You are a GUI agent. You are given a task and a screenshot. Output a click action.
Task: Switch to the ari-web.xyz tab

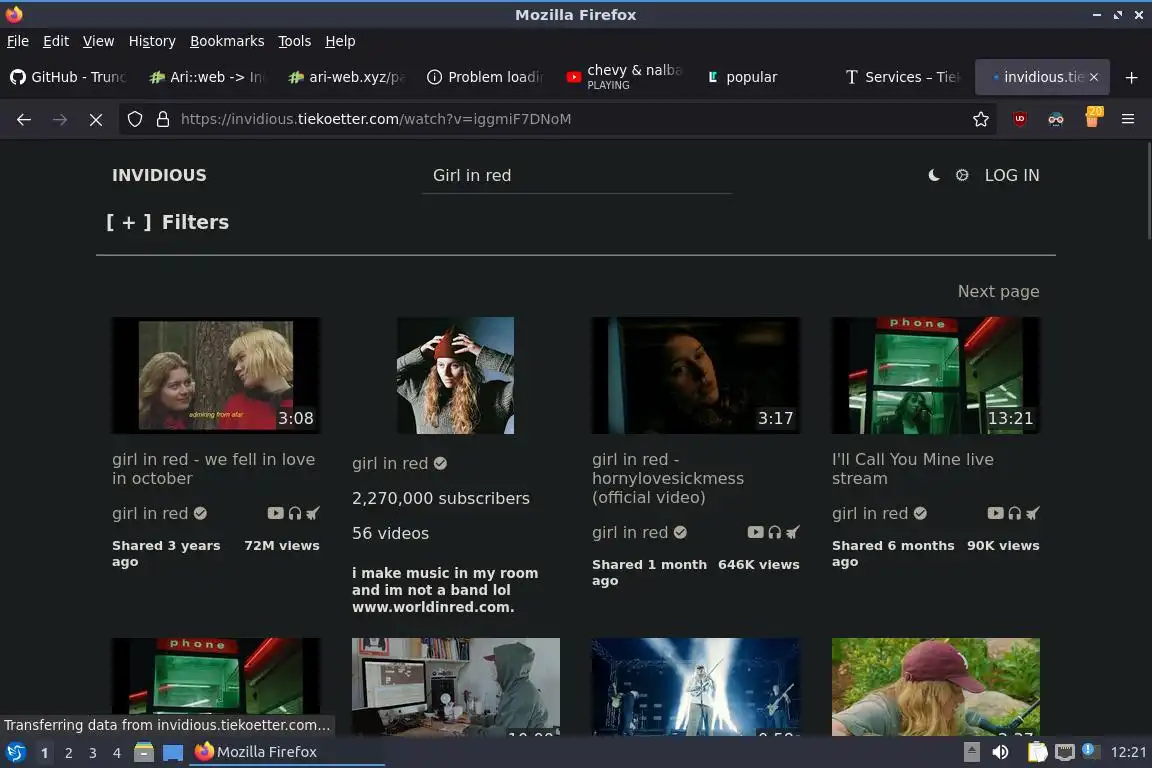point(348,77)
